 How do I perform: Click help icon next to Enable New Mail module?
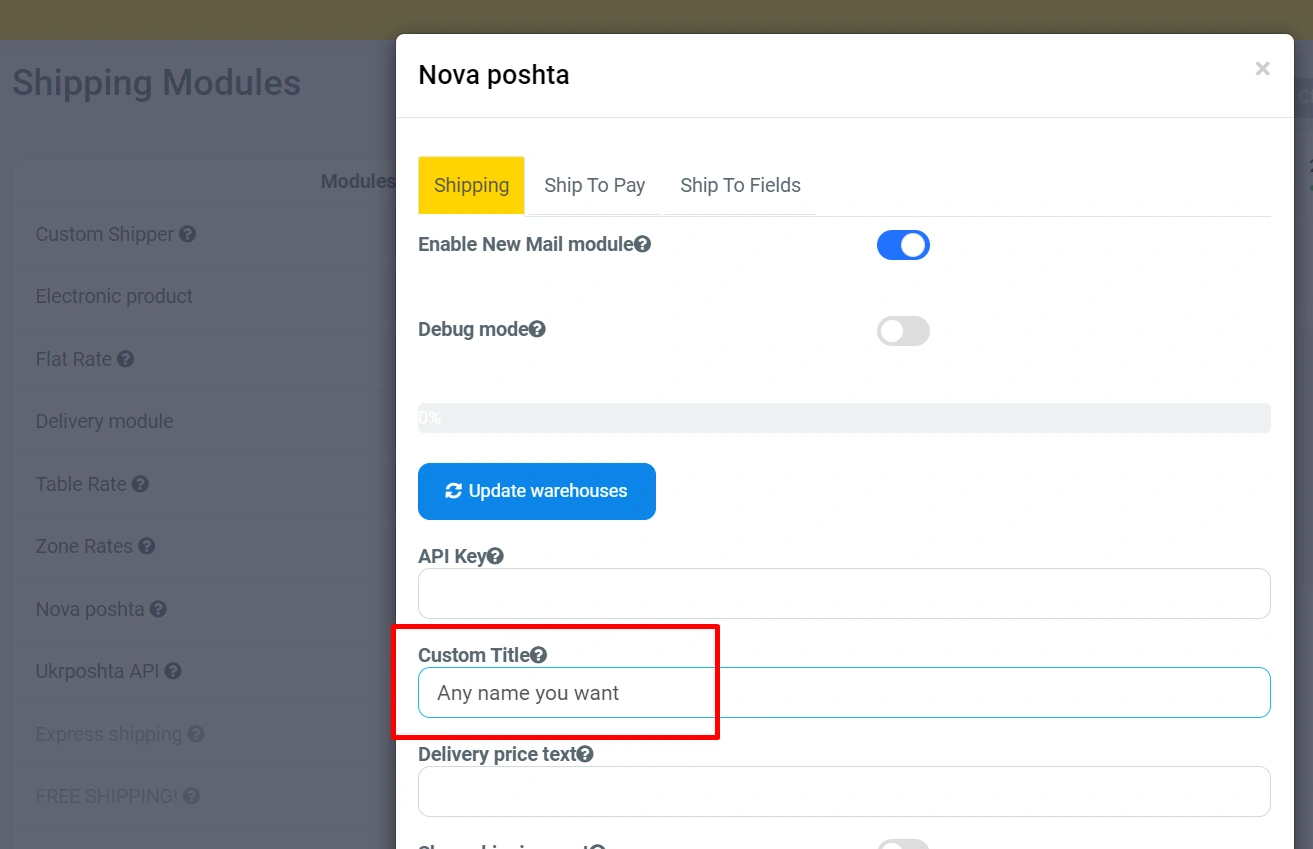(x=643, y=244)
